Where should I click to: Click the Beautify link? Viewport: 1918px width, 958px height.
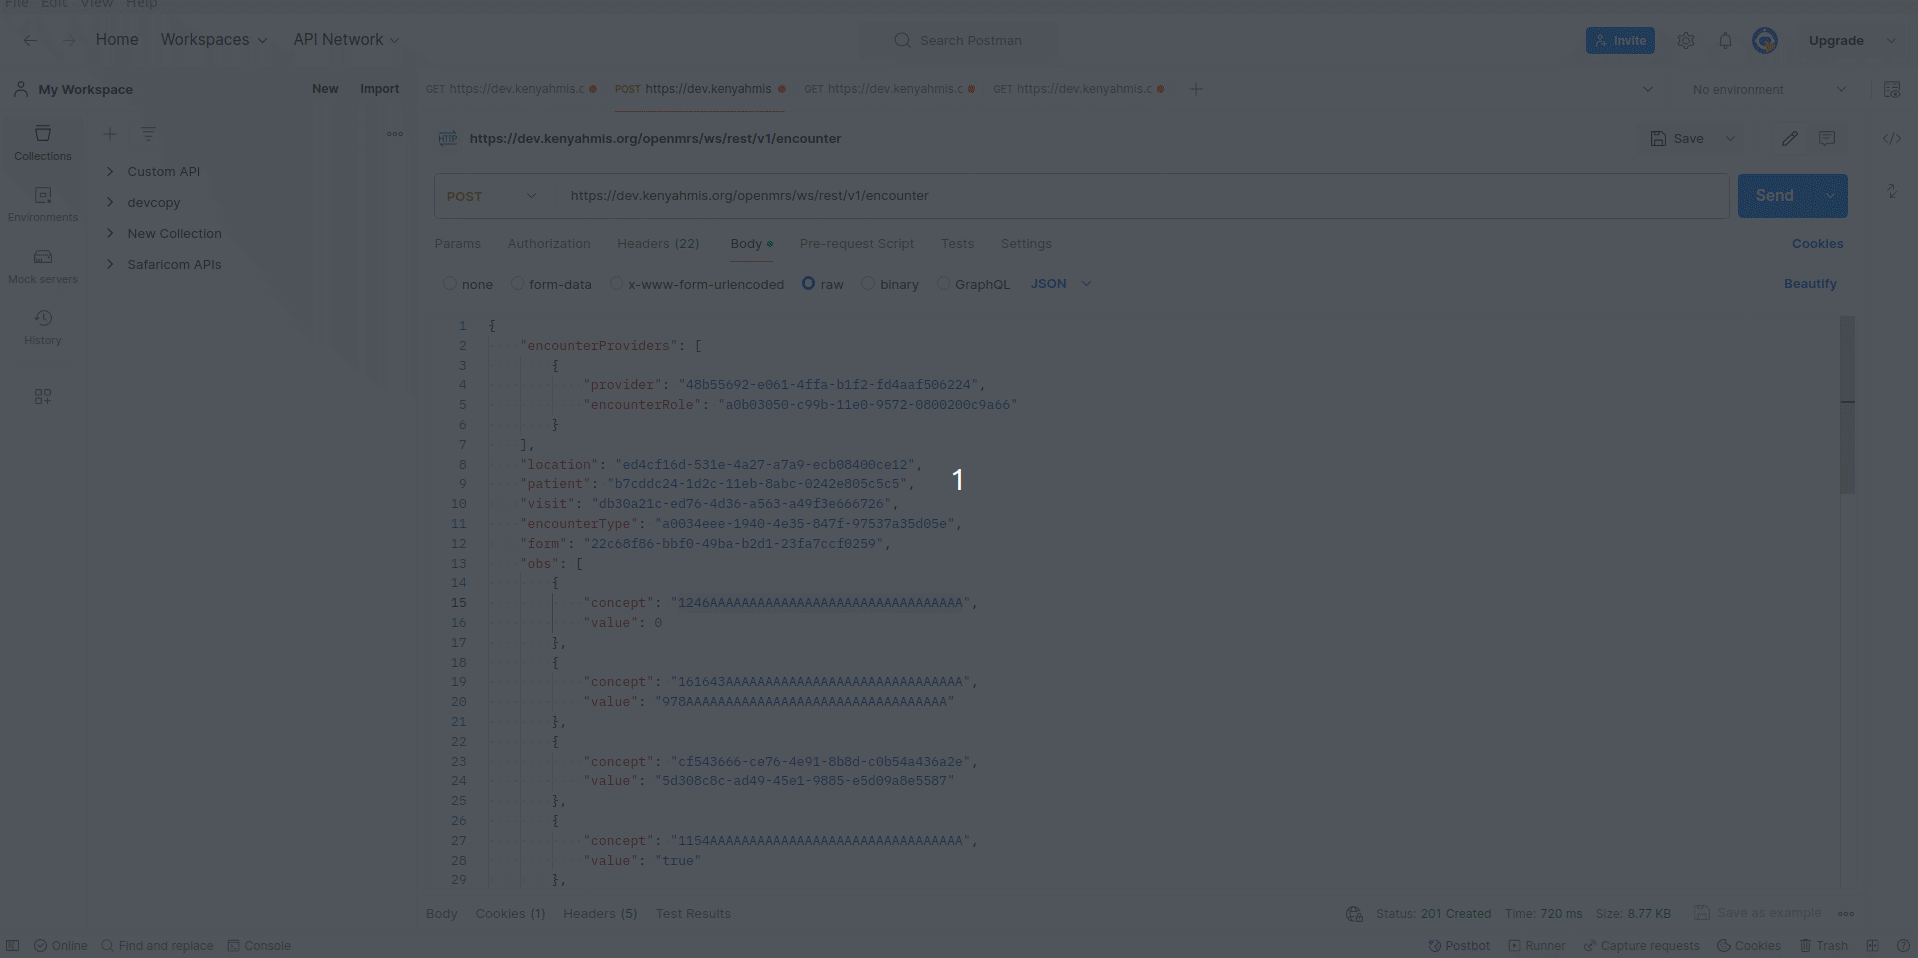[x=1810, y=284]
